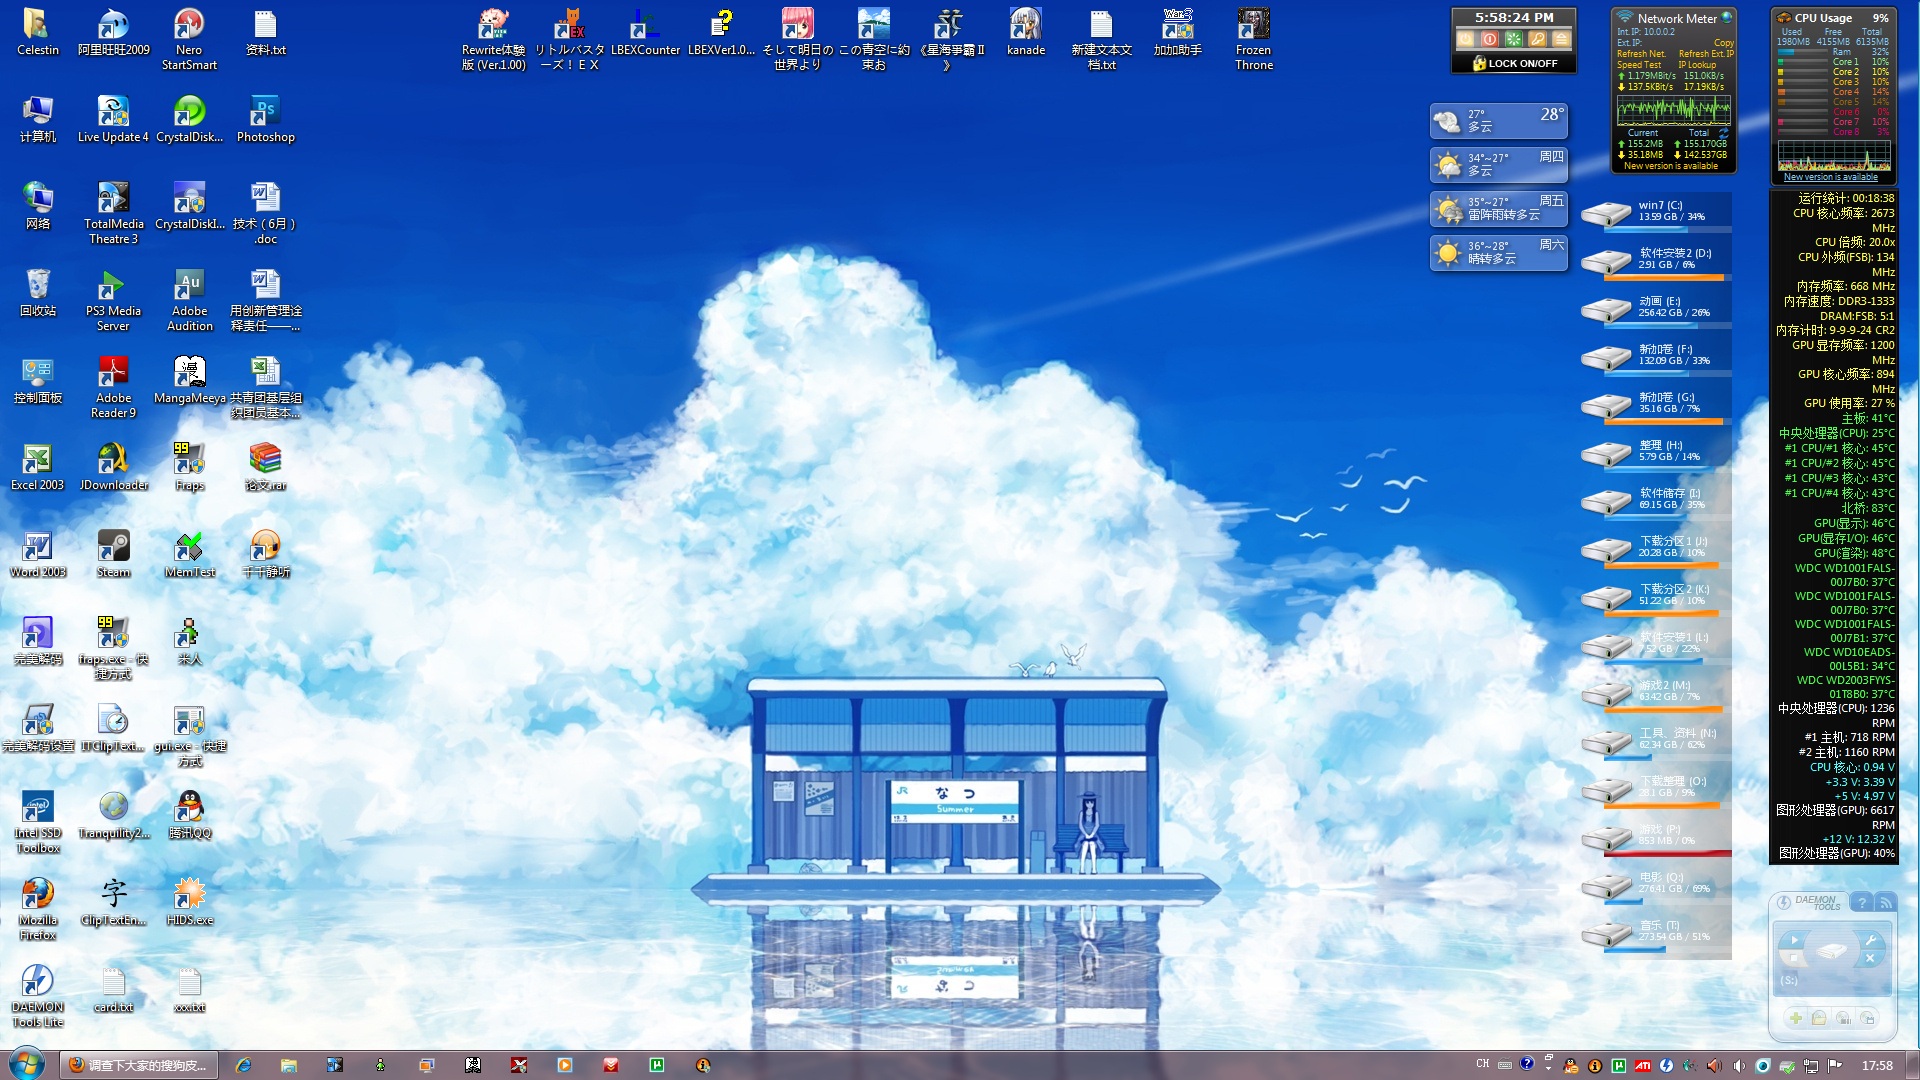The height and width of the screenshot is (1080, 1920).
Task: Open DAEMON Tools Lite desktop shortcut
Action: 37,997
